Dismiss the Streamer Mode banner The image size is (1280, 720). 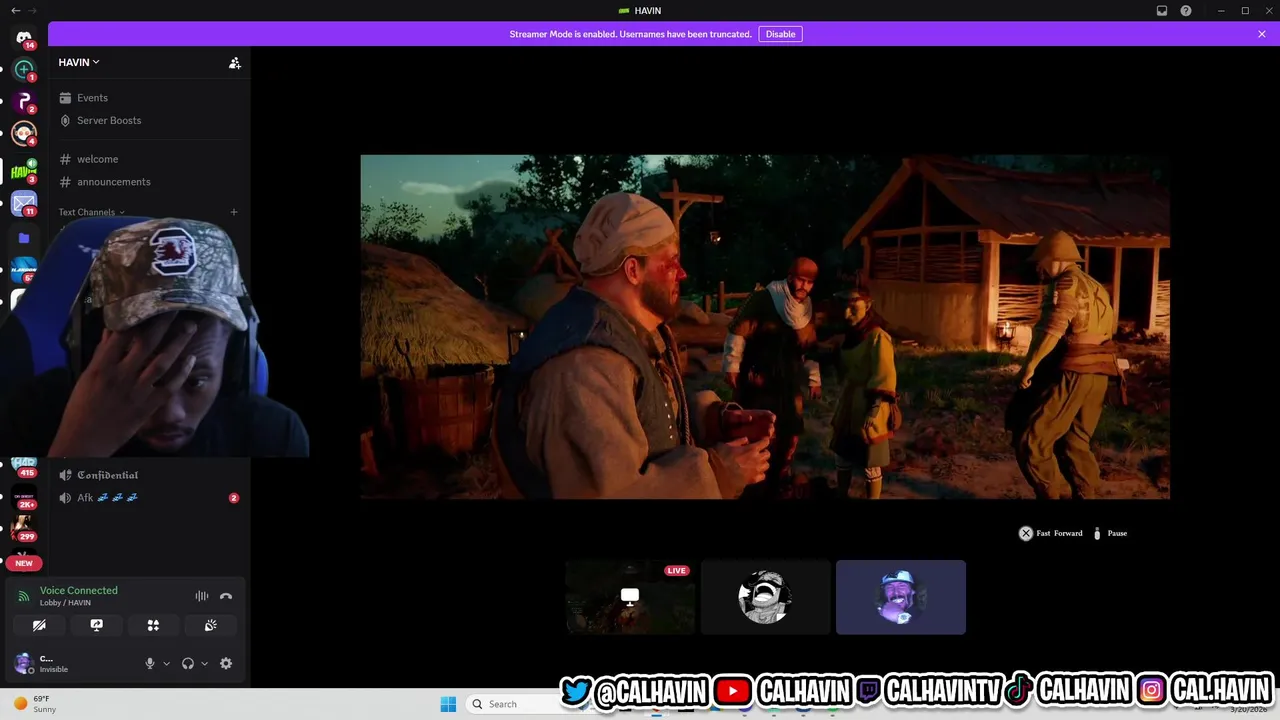(x=1262, y=34)
